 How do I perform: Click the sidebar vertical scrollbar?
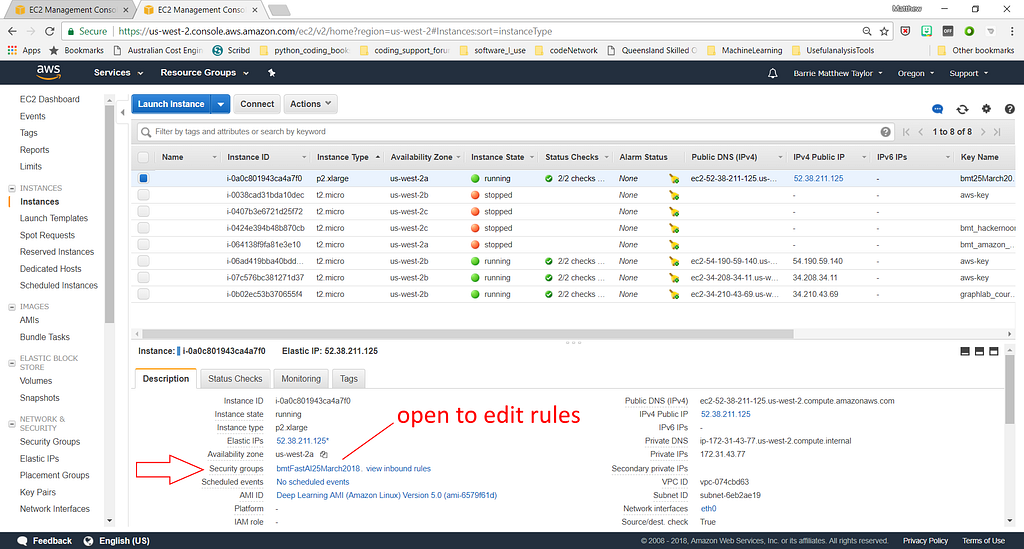[x=110, y=215]
